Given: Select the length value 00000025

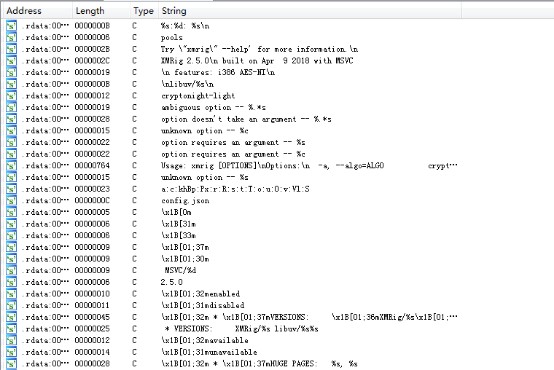Looking at the screenshot, I should [92, 329].
